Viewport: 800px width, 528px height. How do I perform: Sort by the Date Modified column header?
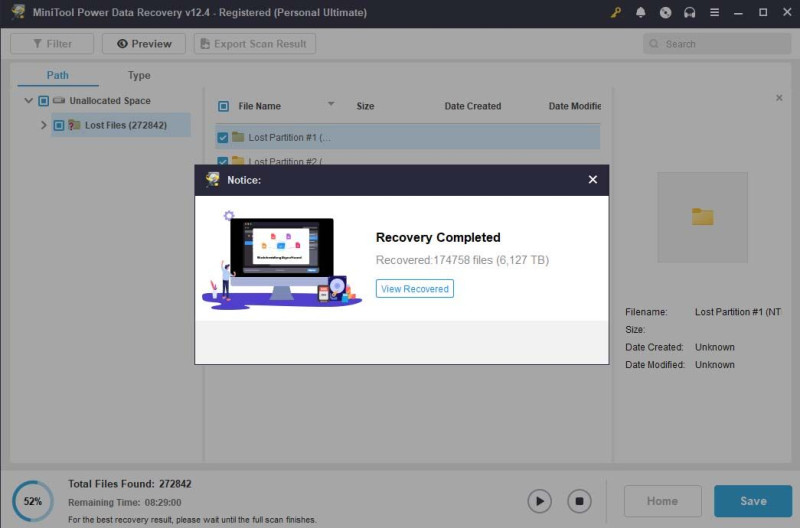click(x=574, y=106)
